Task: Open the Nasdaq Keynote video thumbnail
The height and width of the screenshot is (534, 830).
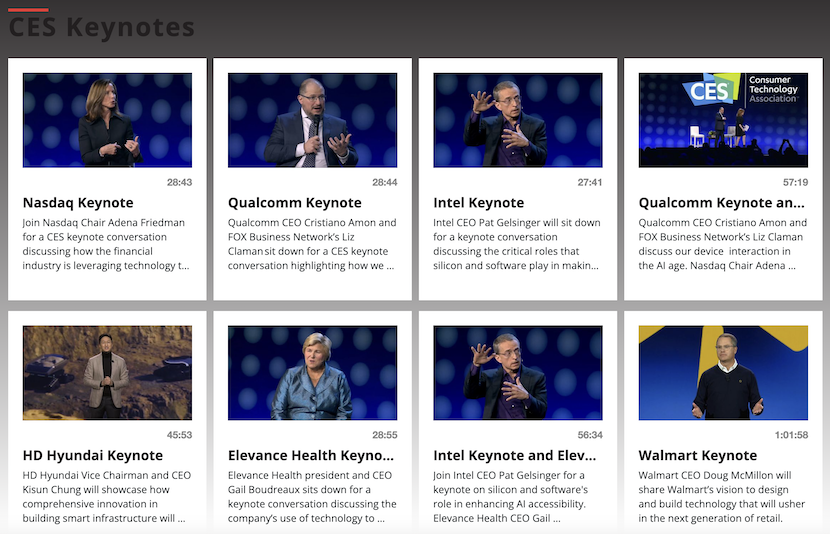Action: [107, 120]
